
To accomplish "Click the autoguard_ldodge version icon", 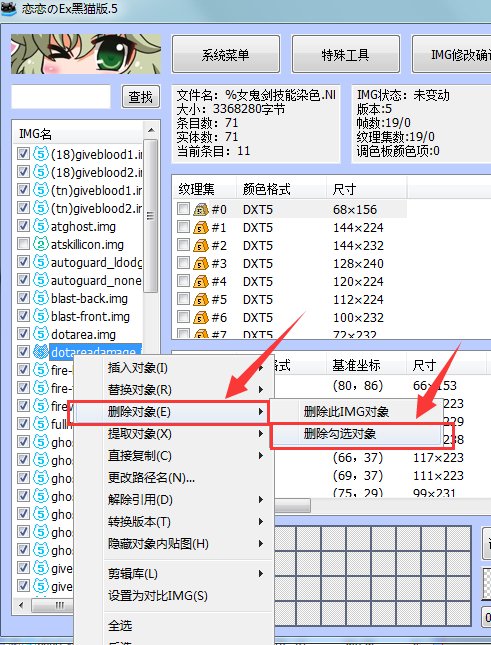I will (x=41, y=262).
